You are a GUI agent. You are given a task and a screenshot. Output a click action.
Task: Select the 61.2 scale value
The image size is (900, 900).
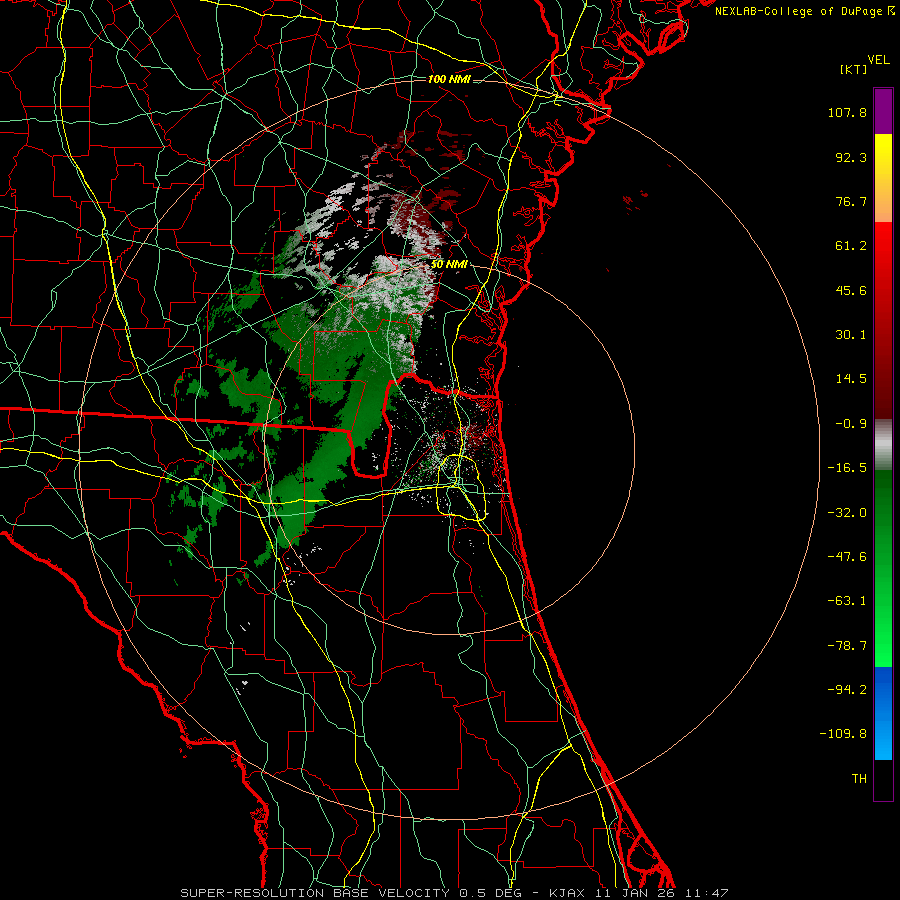click(x=851, y=246)
